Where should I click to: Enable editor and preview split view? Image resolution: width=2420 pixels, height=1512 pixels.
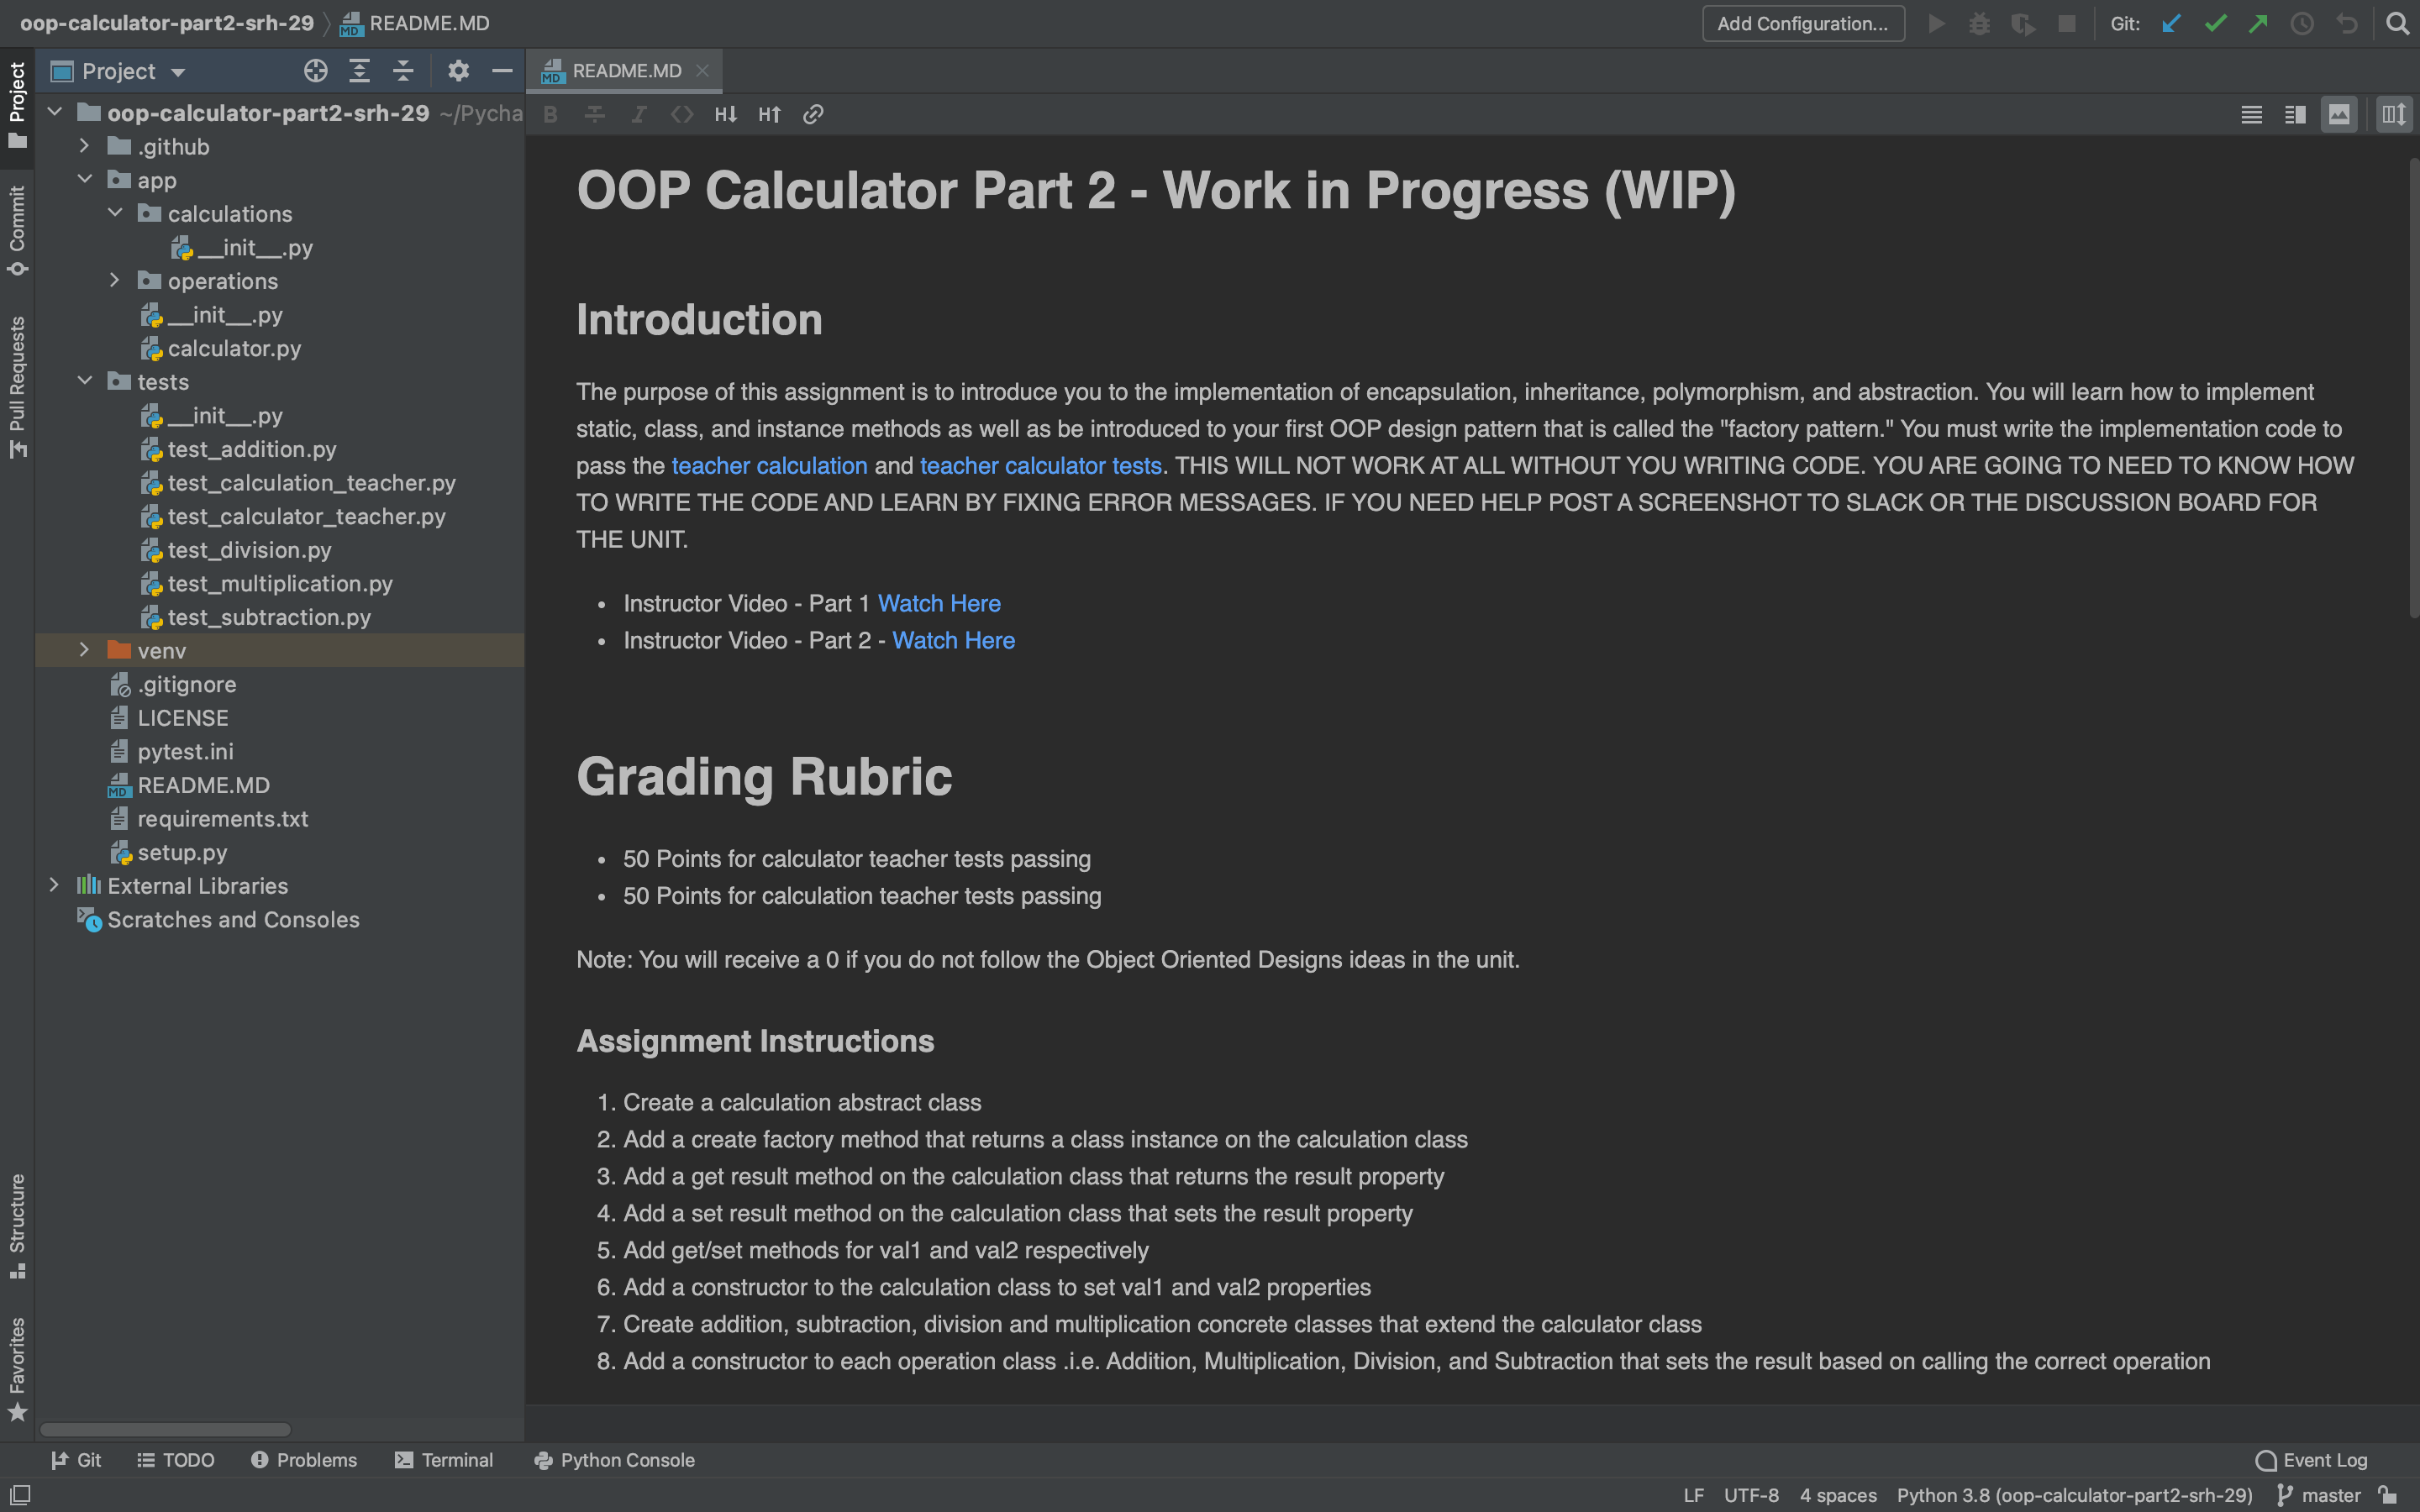coord(2295,114)
